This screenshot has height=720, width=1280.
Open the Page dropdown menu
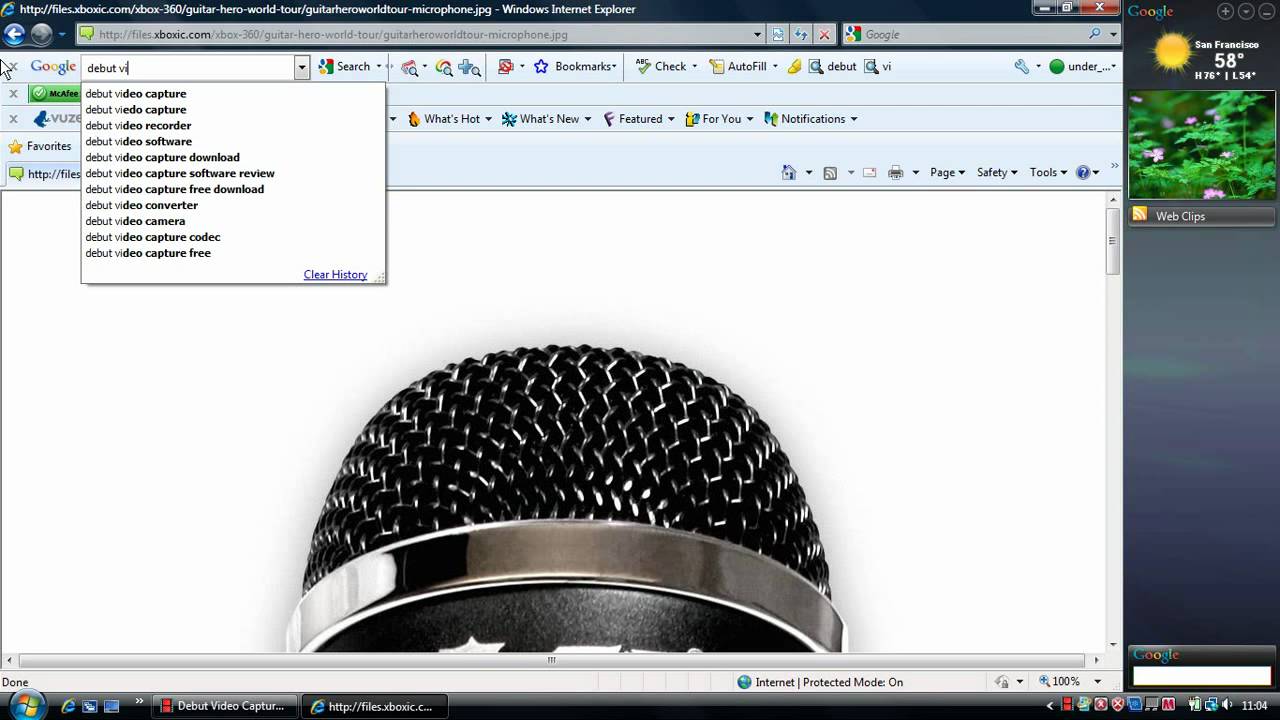(947, 172)
